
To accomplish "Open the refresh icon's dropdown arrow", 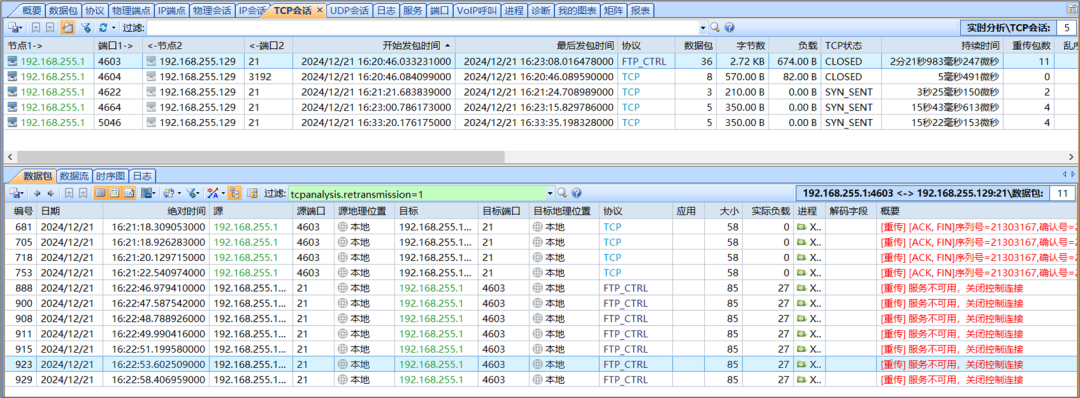I will point(113,28).
